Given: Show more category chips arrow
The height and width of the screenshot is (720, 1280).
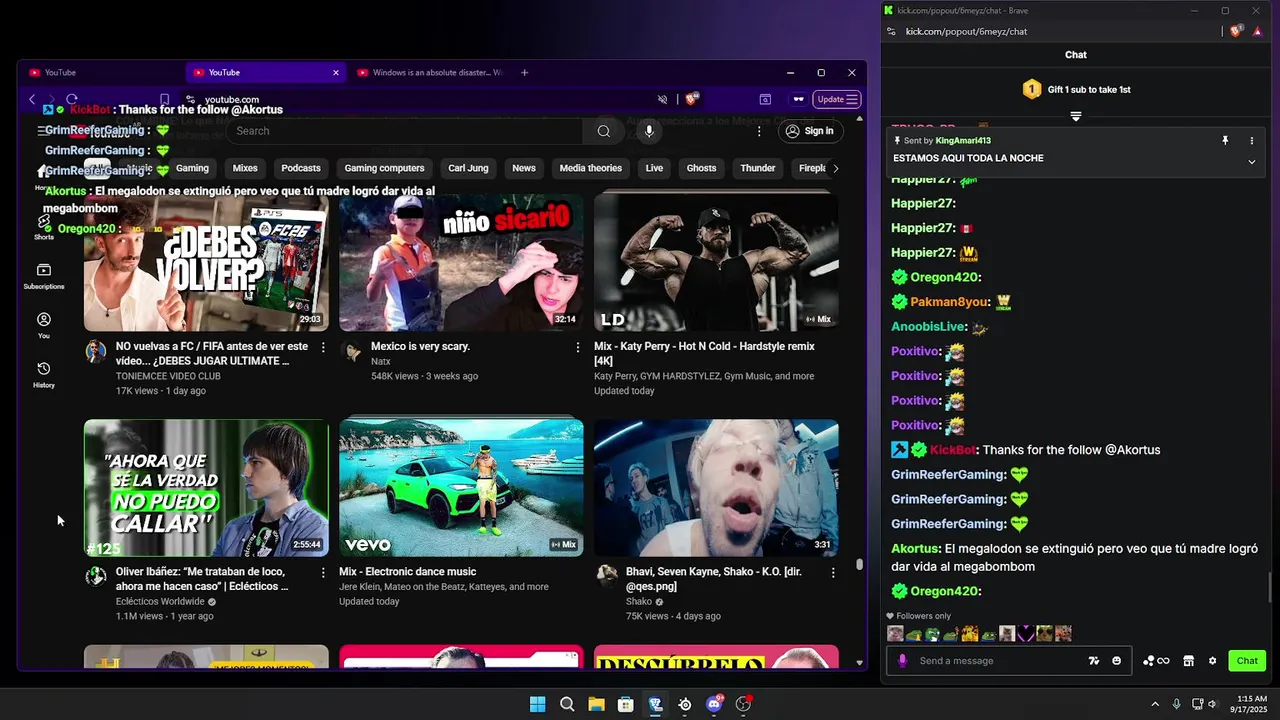Looking at the screenshot, I should point(836,168).
